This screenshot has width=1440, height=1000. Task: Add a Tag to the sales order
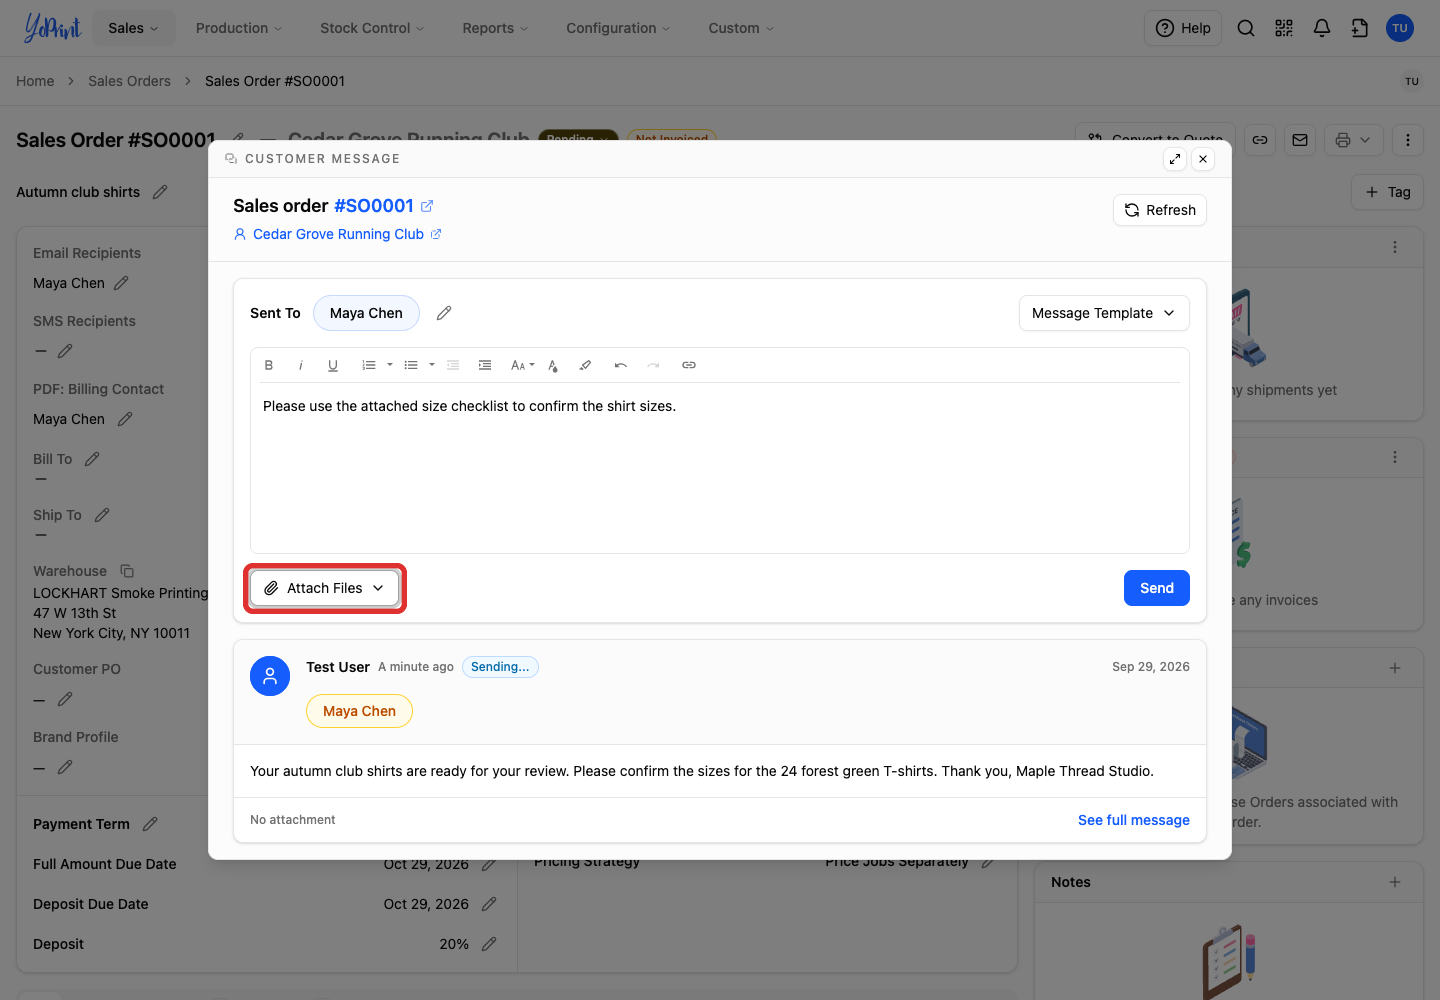click(1387, 192)
